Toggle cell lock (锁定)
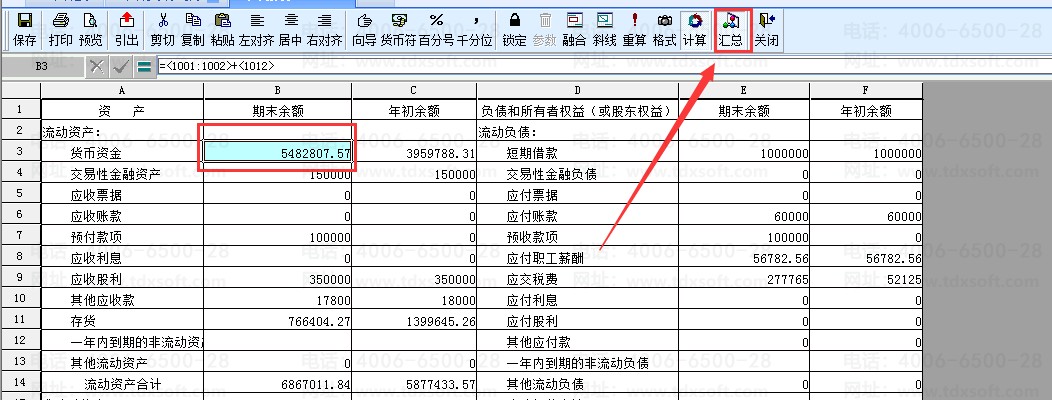Screen dimensions: 1052x400 (x=514, y=30)
